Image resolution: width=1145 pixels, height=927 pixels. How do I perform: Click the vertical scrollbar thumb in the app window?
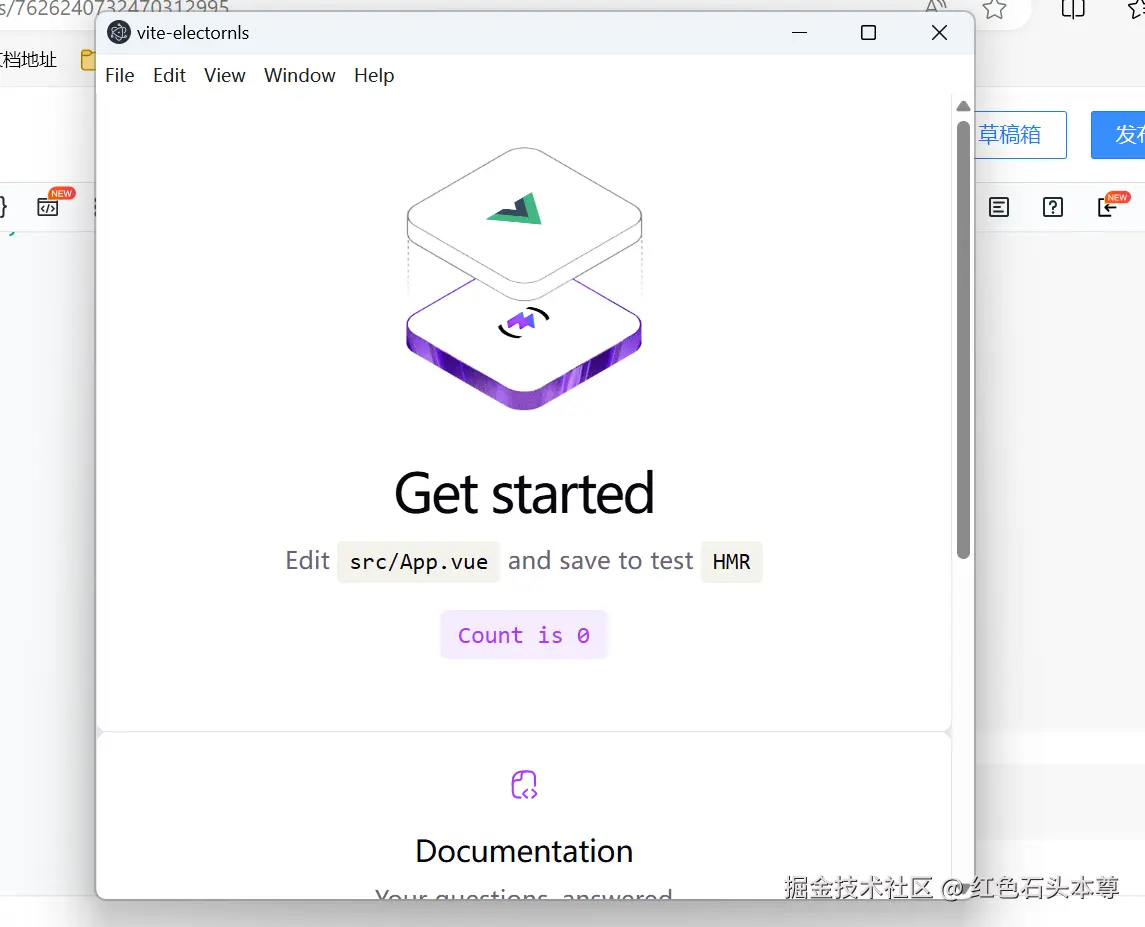point(963,340)
